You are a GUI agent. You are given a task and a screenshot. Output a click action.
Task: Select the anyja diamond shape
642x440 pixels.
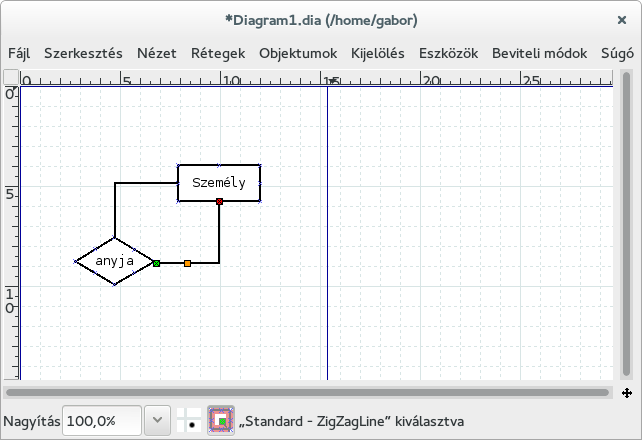click(x=115, y=262)
